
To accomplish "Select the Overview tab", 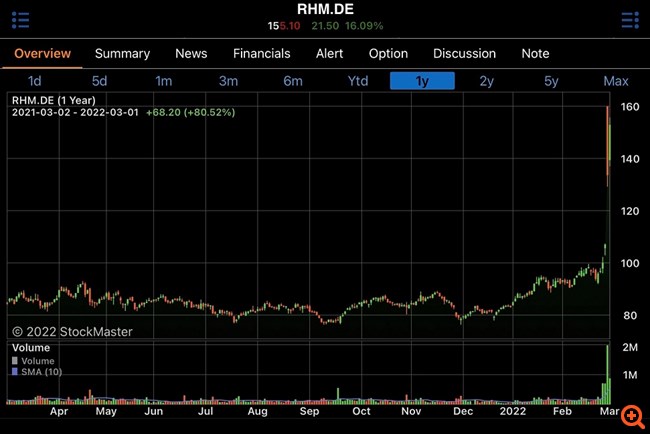I will [x=43, y=53].
